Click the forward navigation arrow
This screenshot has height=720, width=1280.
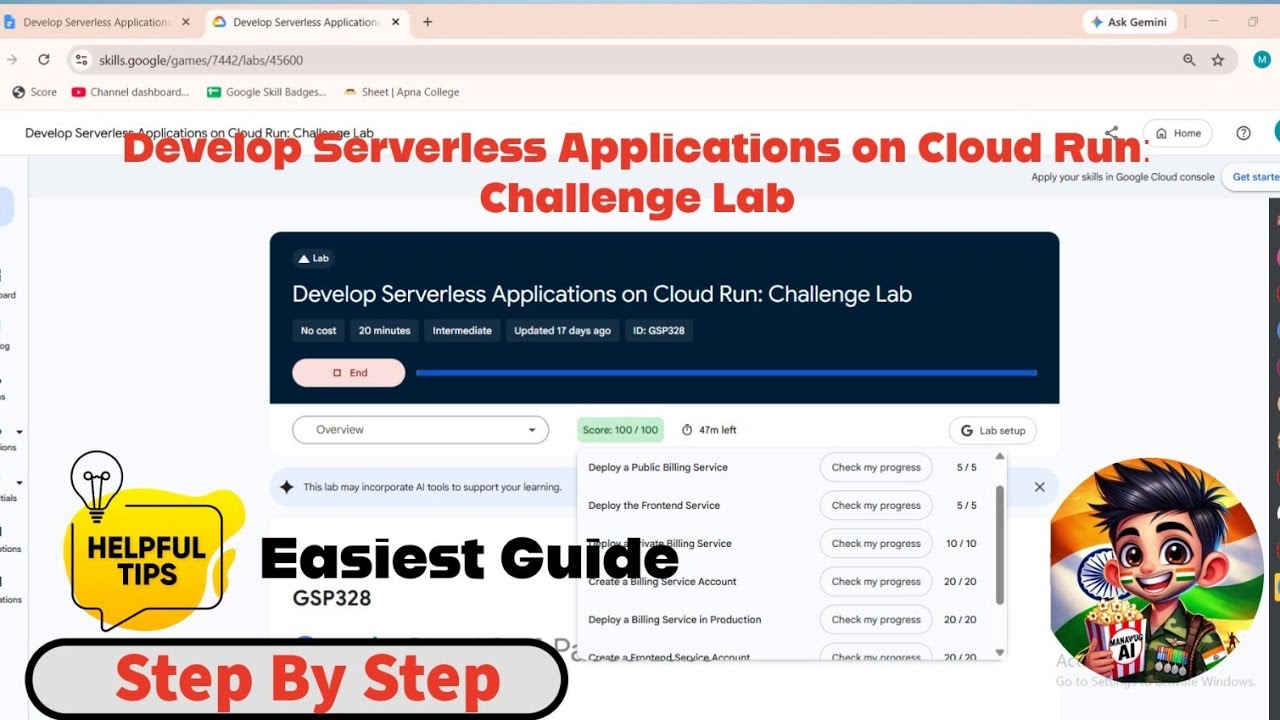coord(12,60)
